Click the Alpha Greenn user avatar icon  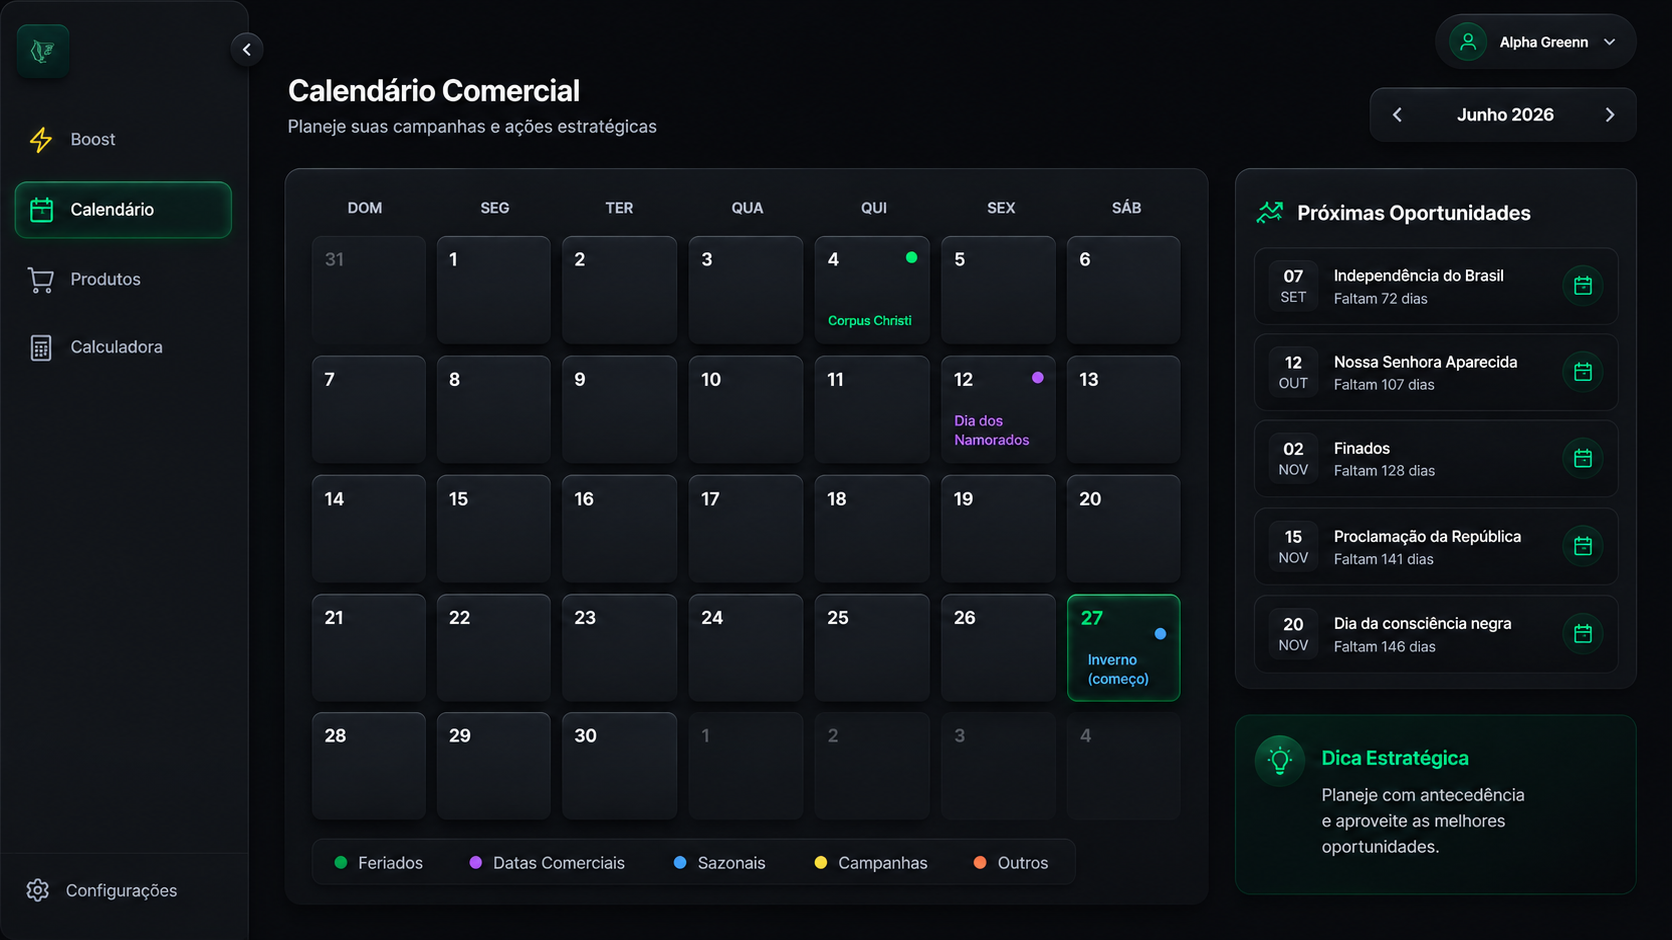click(x=1468, y=42)
